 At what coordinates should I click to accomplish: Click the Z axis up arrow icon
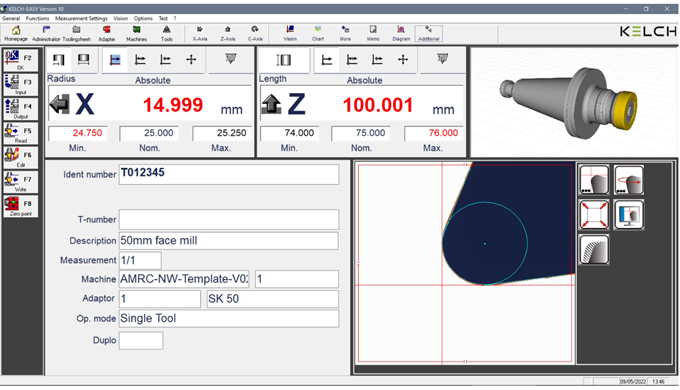click(271, 105)
